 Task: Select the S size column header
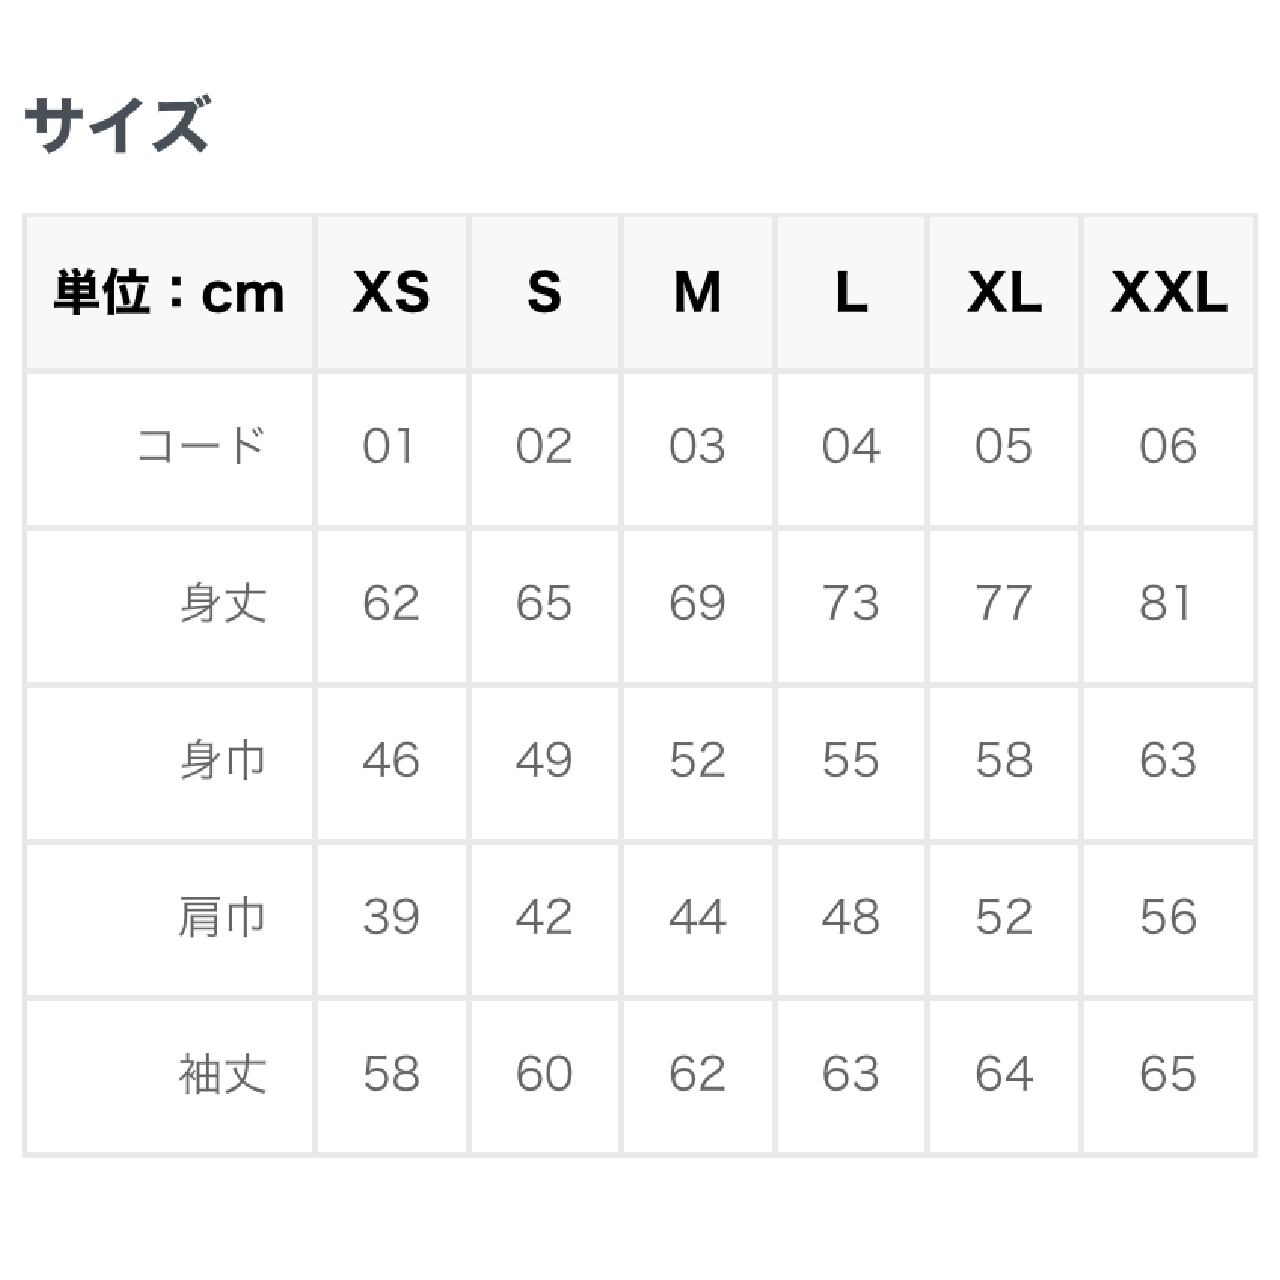544,293
